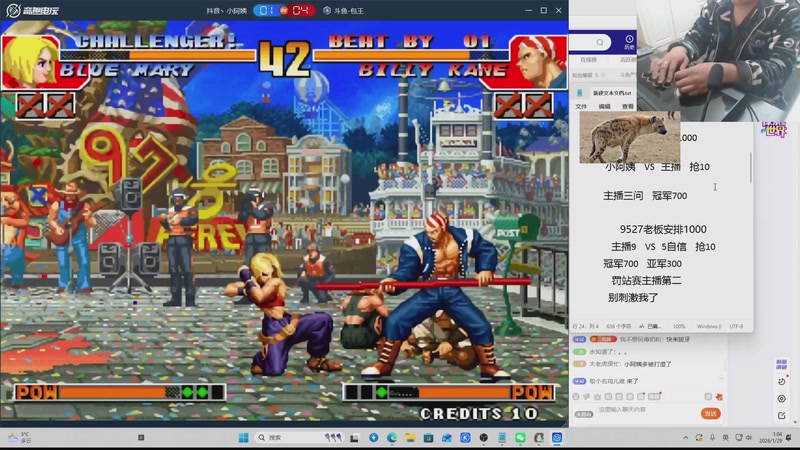
Task: Click the hyena picture thumbnail
Action: point(630,137)
